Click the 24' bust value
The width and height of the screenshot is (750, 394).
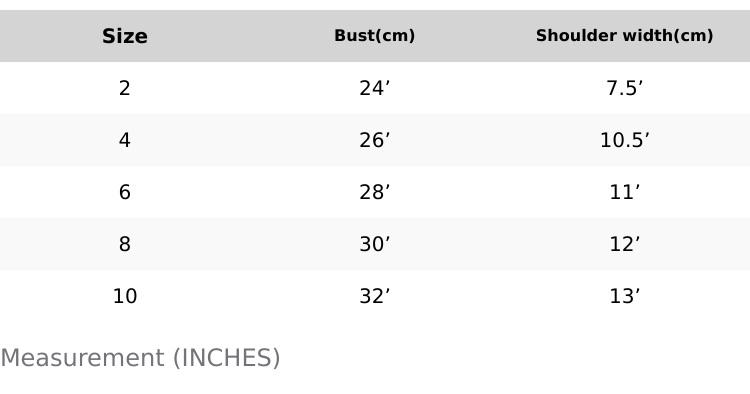click(375, 88)
